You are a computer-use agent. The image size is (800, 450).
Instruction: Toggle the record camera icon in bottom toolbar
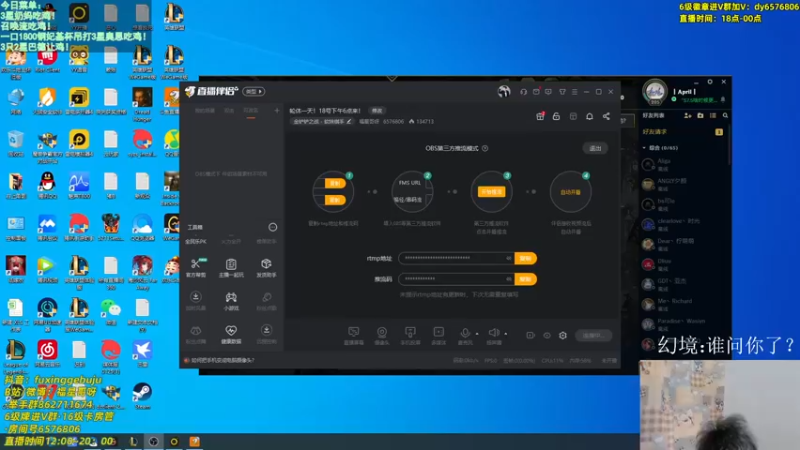tap(531, 335)
